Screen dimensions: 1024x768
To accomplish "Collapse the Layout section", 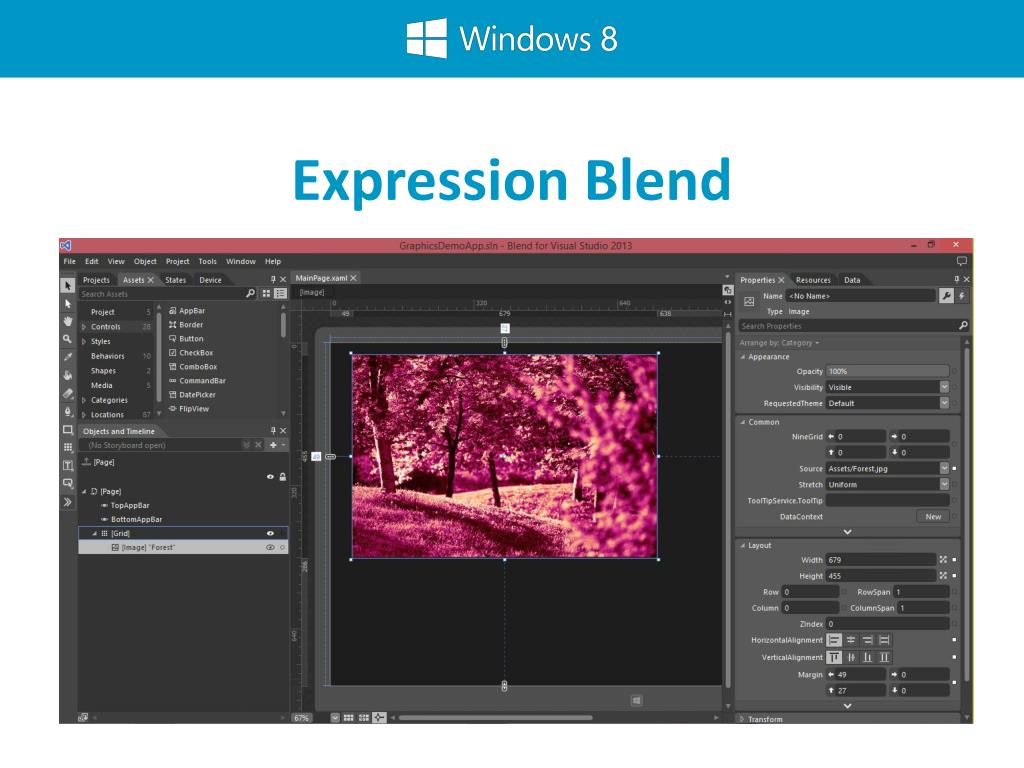I will (x=743, y=545).
